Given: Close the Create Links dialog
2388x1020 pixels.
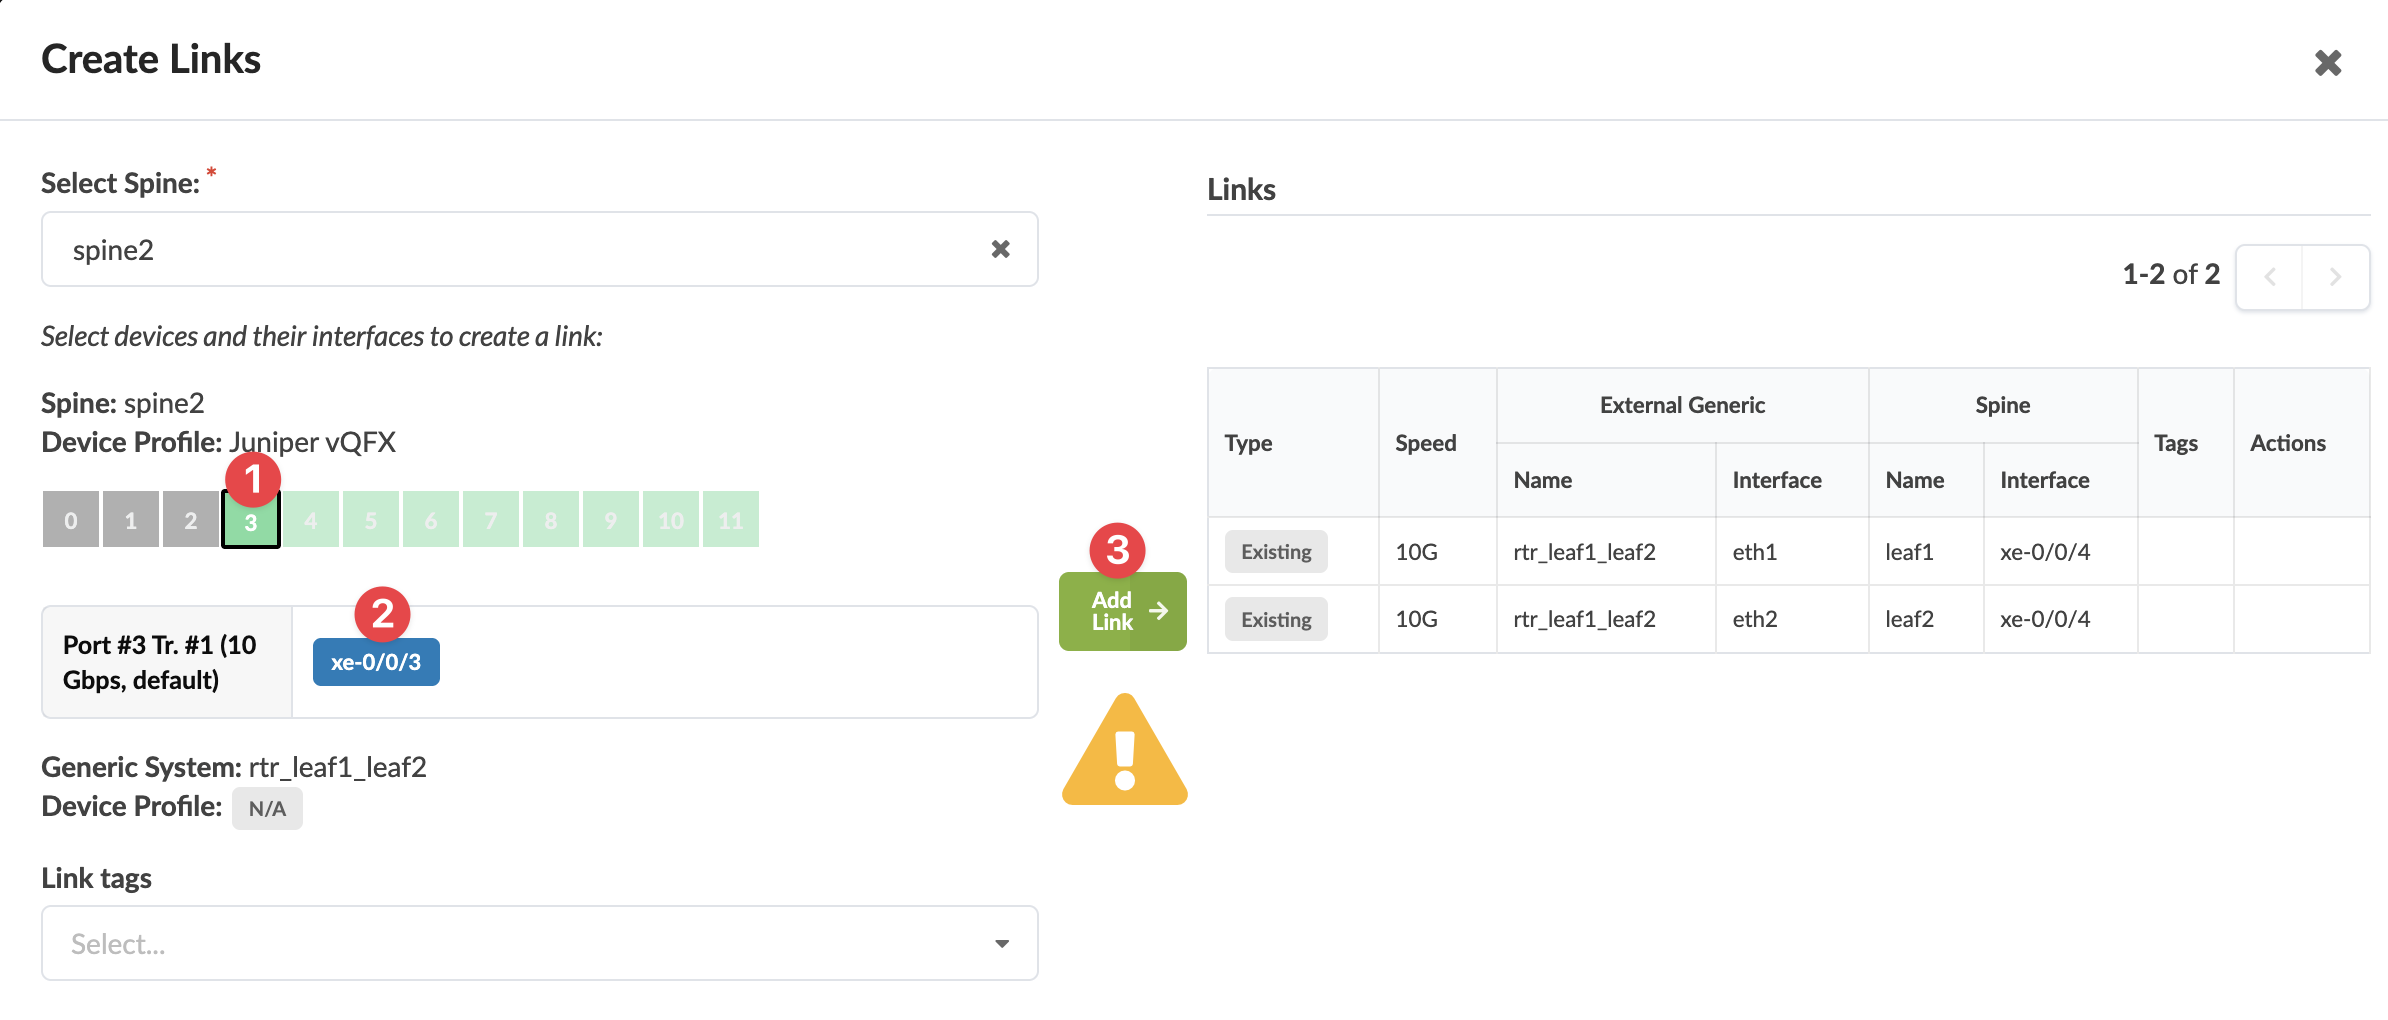Looking at the screenshot, I should click(2328, 63).
